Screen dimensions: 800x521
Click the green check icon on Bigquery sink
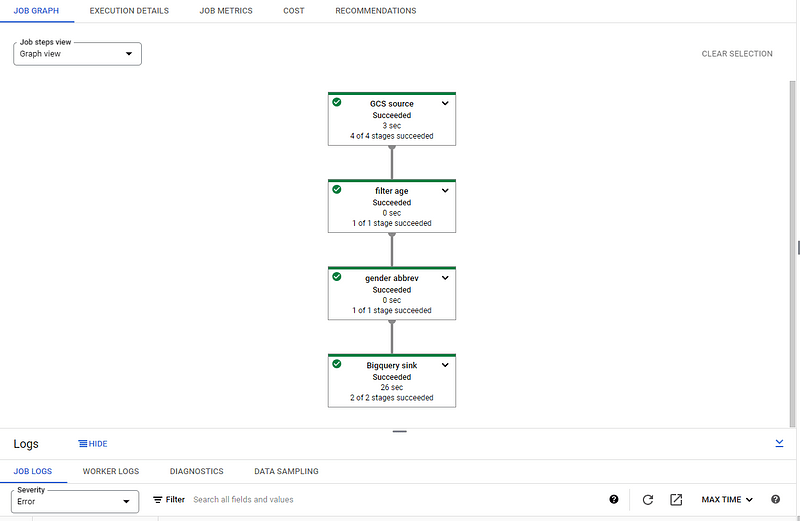(x=337, y=364)
